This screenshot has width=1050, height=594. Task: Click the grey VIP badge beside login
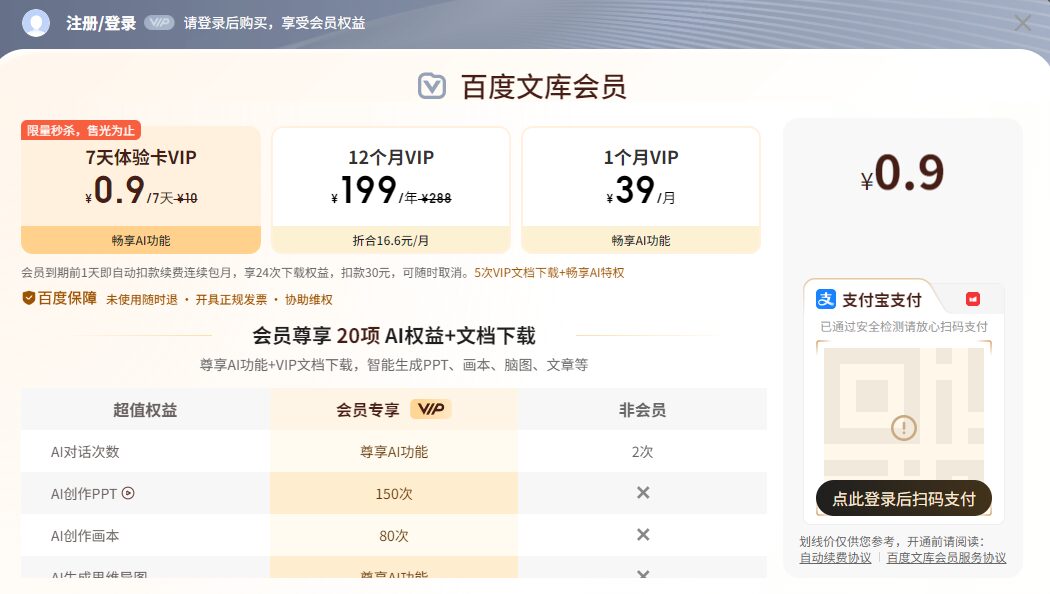159,23
